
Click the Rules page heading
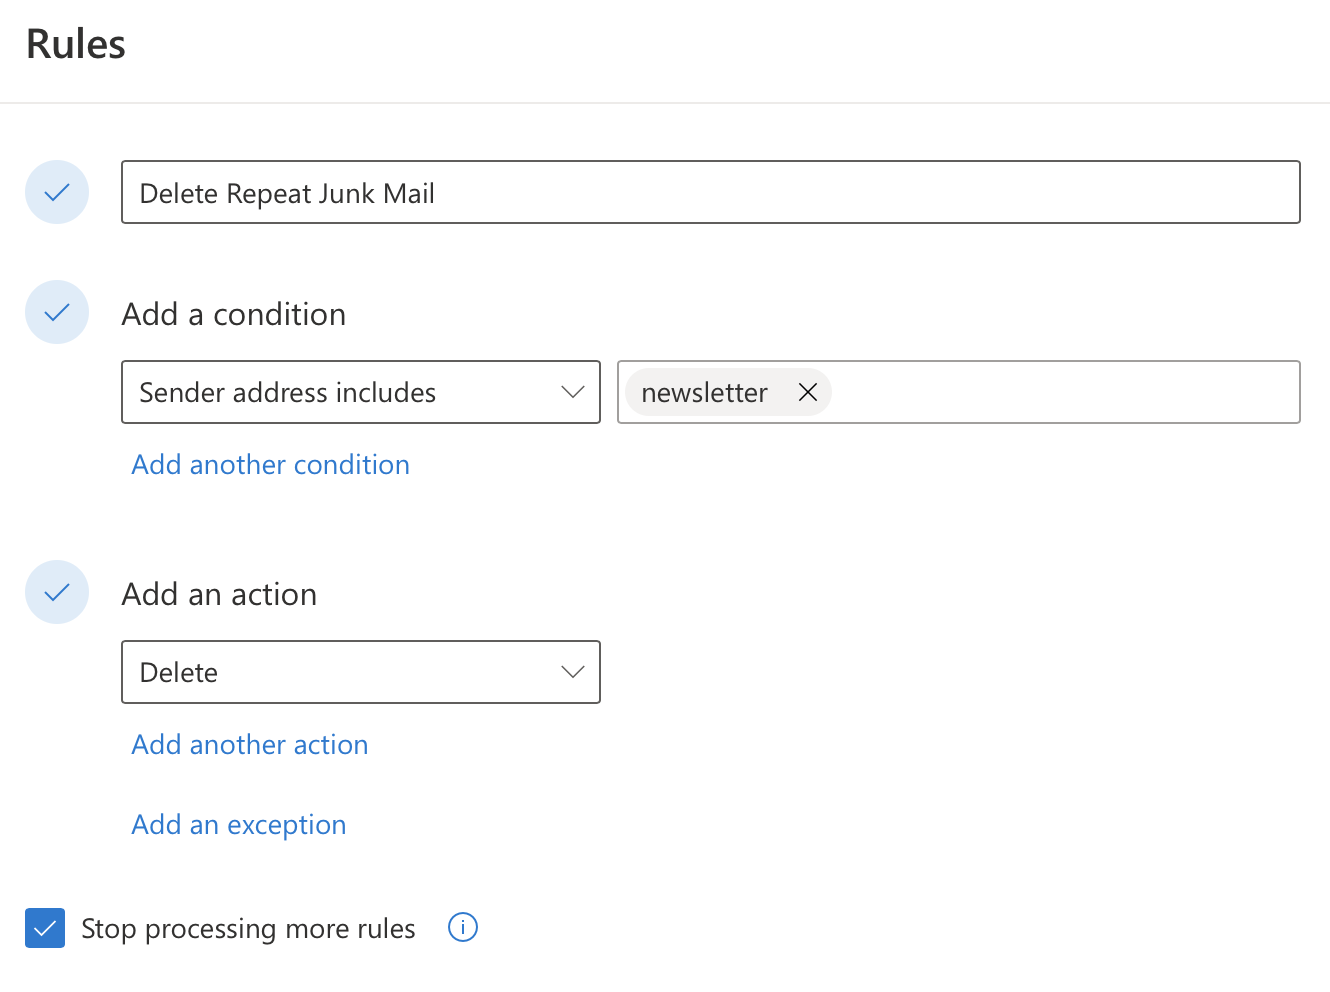point(76,45)
